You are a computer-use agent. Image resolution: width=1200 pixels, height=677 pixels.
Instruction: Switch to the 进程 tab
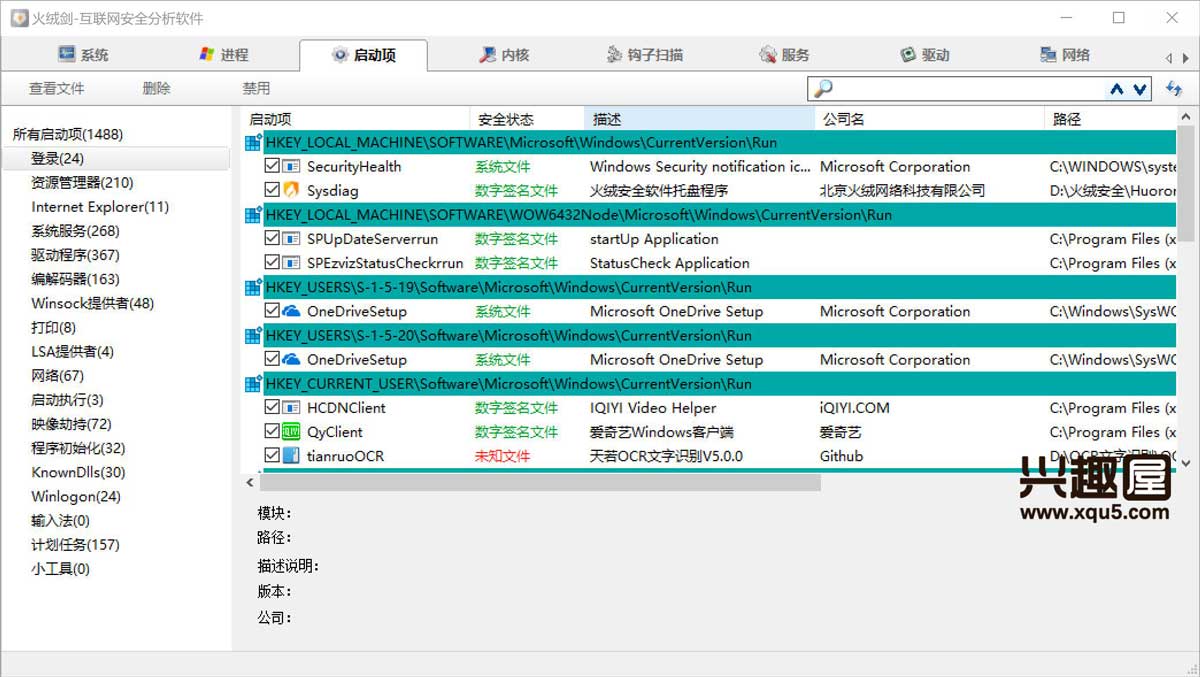click(x=223, y=55)
